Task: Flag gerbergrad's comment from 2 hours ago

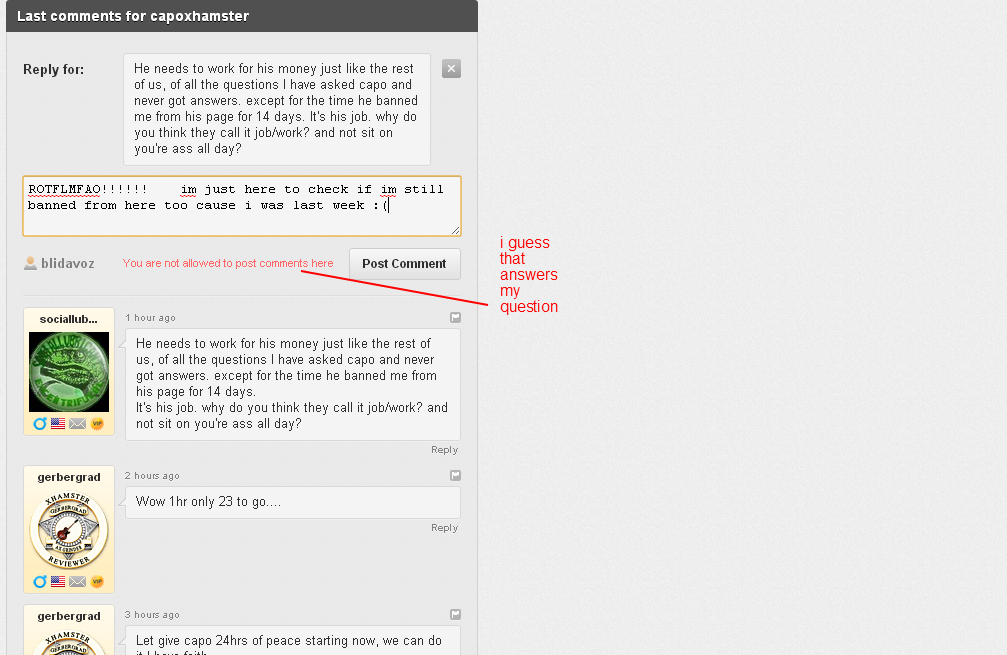Action: coord(455,475)
